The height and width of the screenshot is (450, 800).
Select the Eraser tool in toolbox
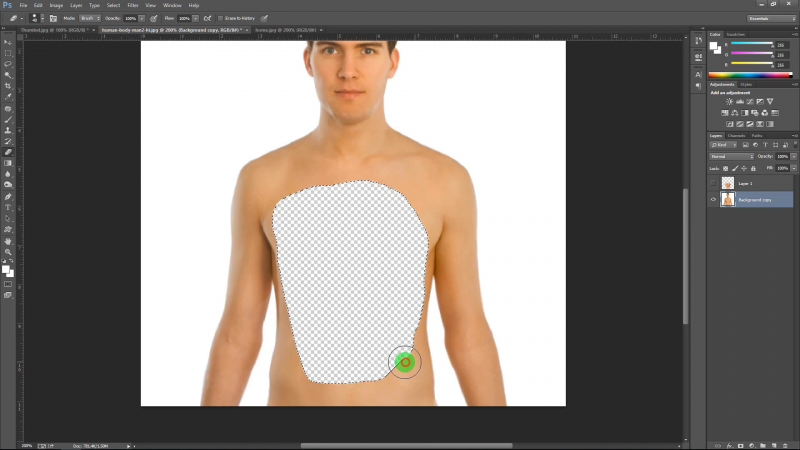click(x=8, y=152)
